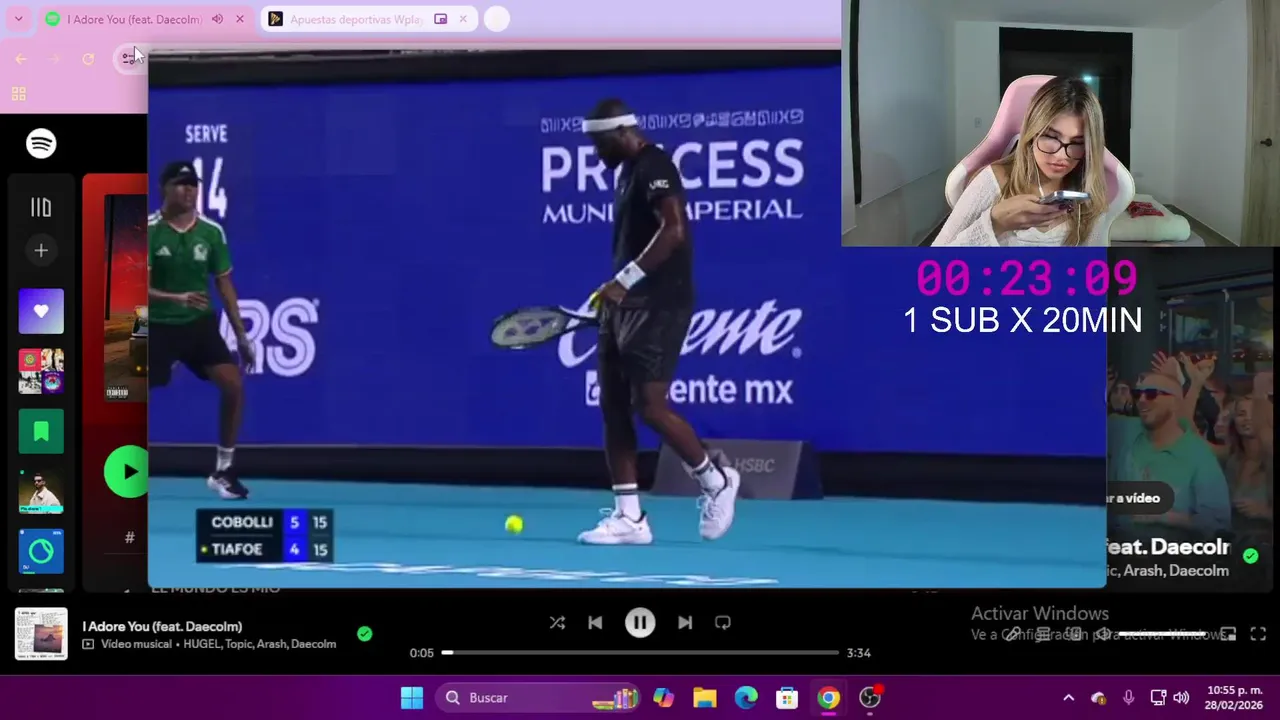1280x720 pixels.
Task: Open the connect to a device icon
Action: pyautogui.click(x=1073, y=634)
